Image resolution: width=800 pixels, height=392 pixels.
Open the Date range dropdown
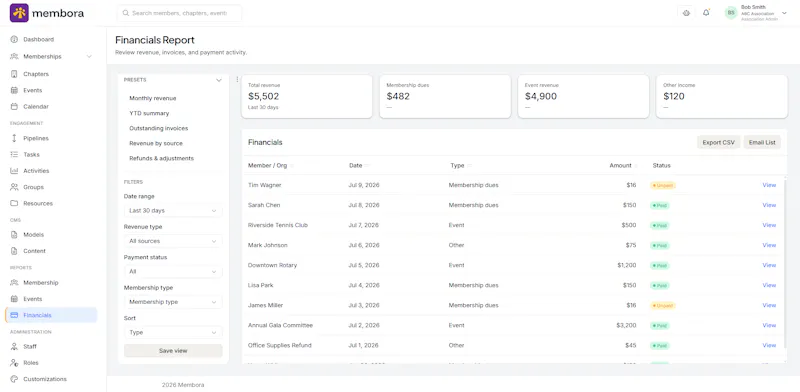[173, 210]
